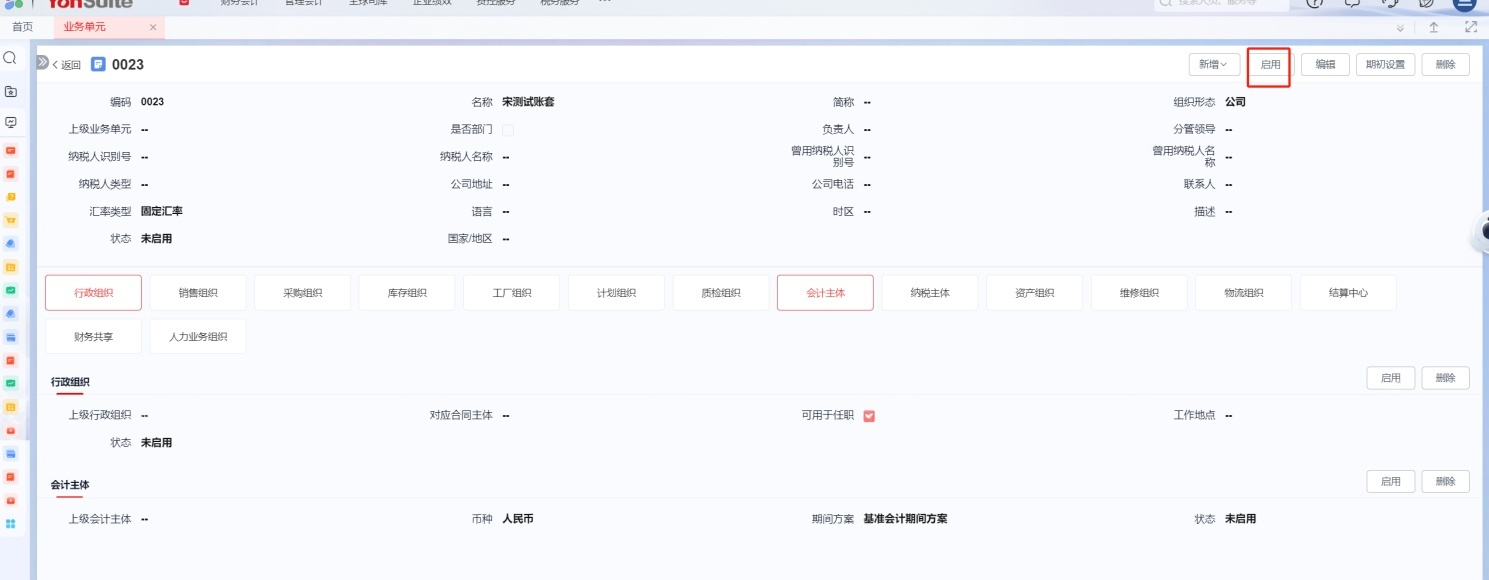
Task: Click the header 启用 button next to 编辑
Action: click(1270, 64)
